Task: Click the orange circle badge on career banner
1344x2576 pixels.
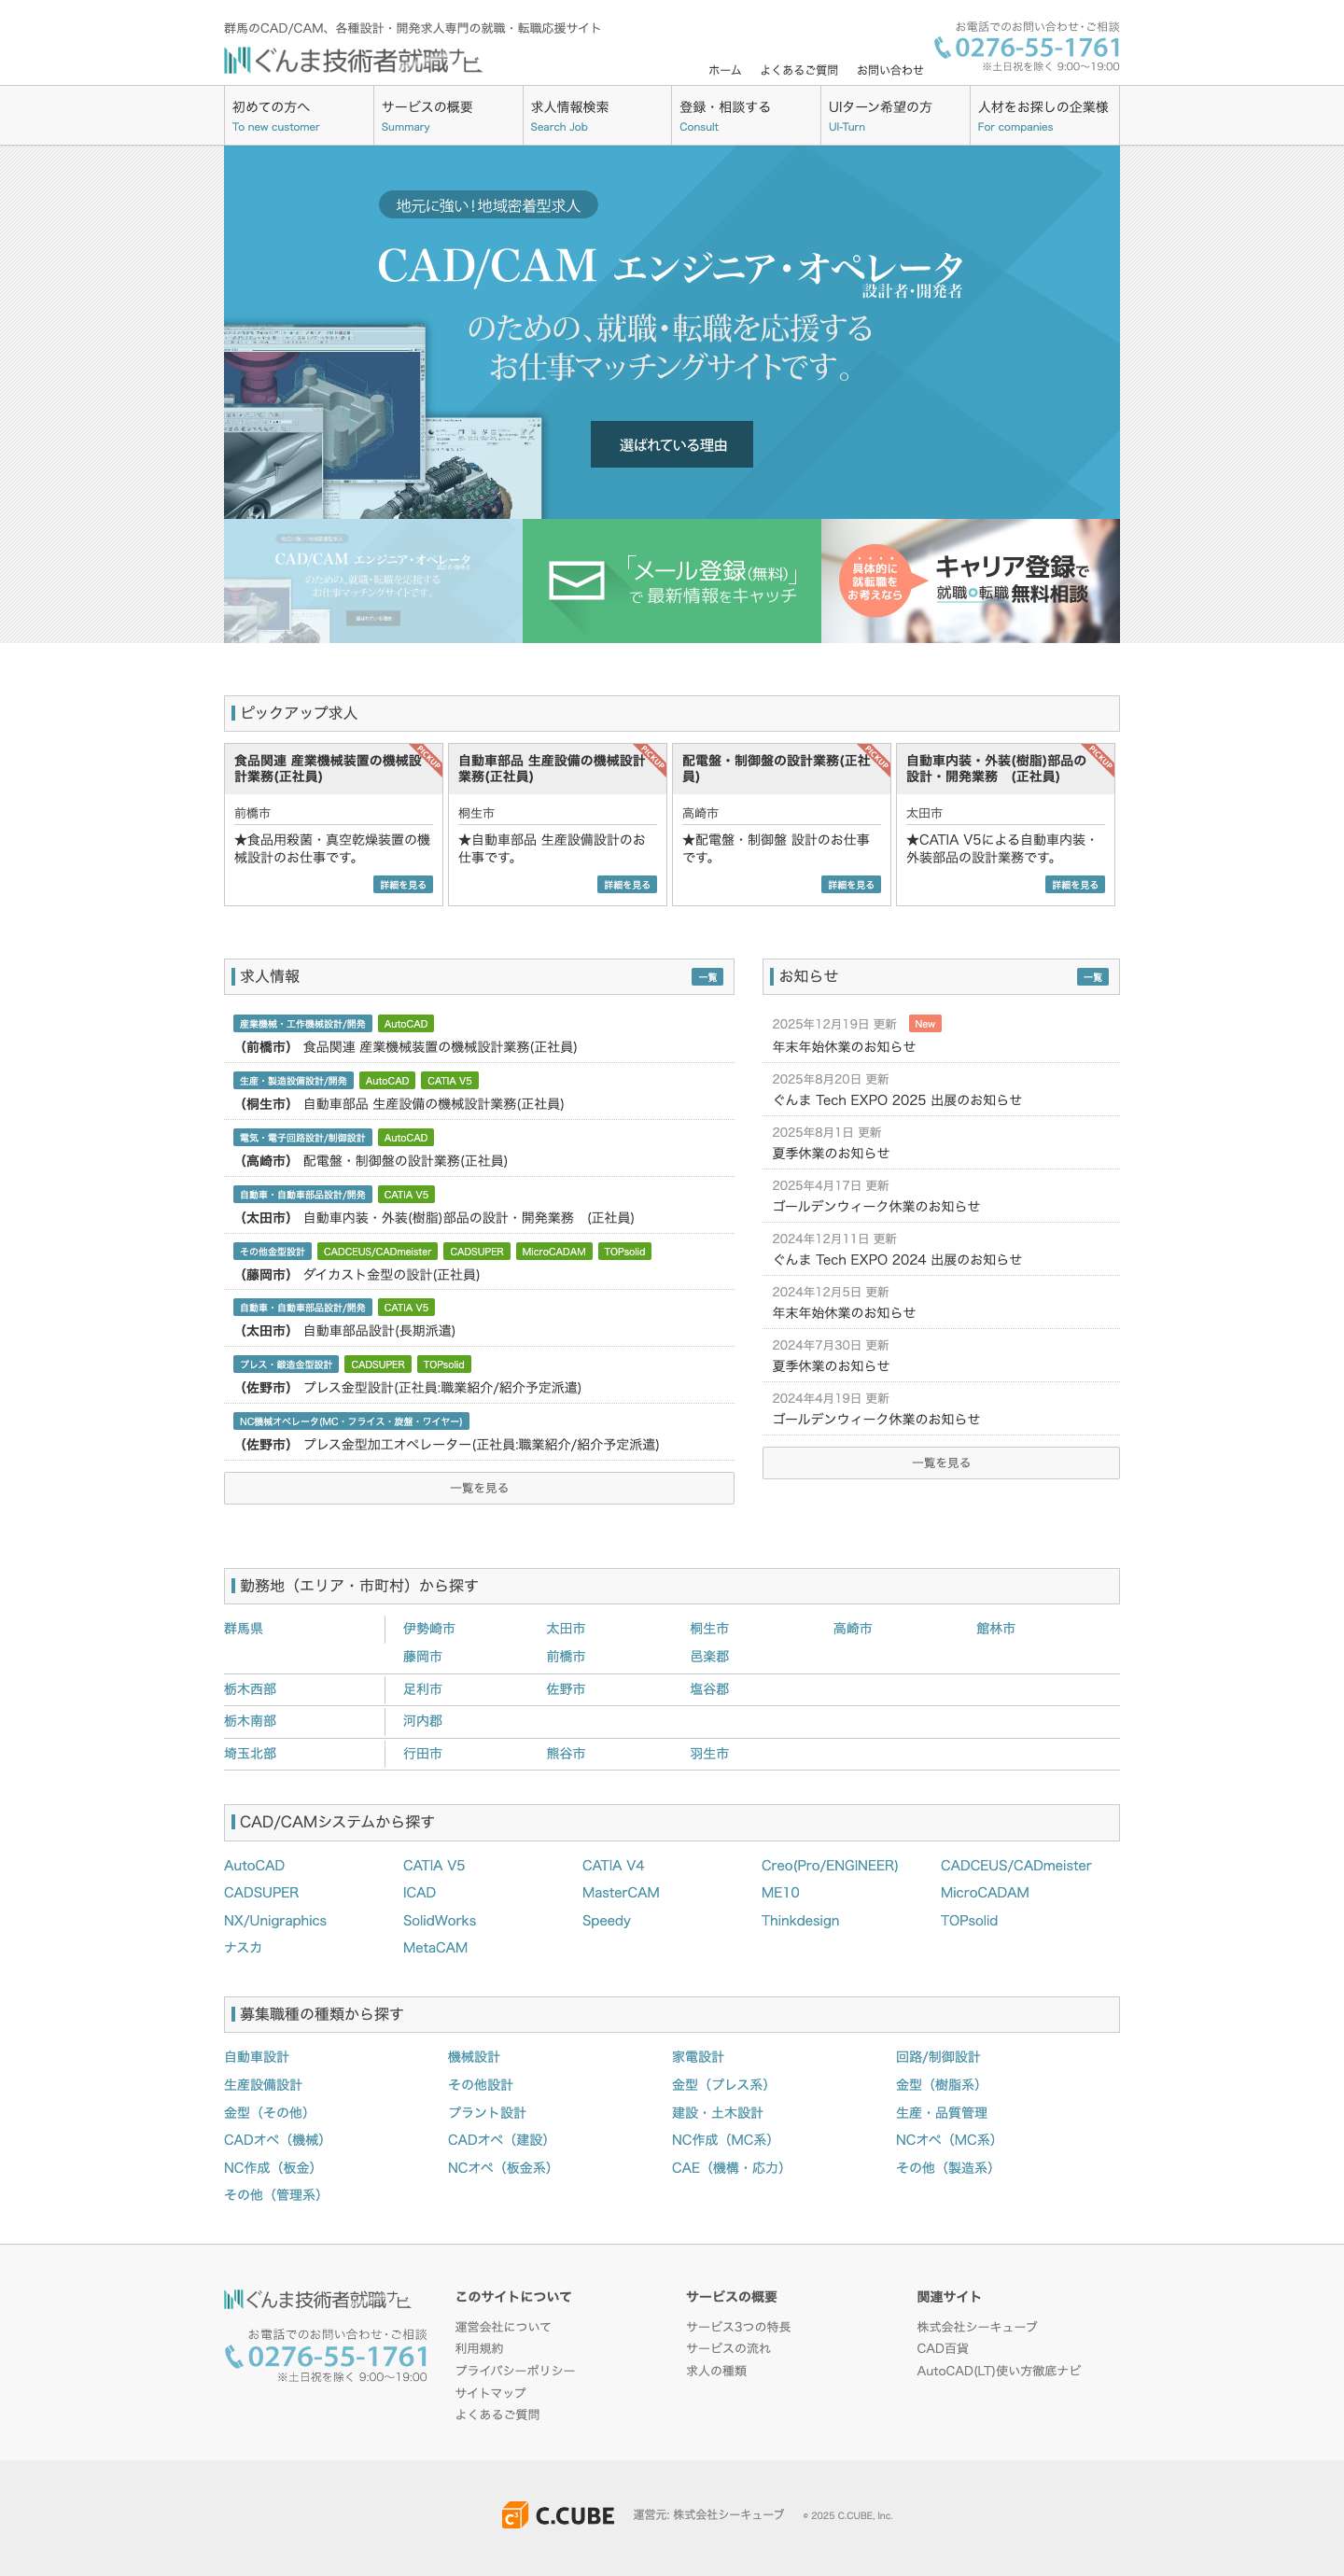Action: click(875, 581)
